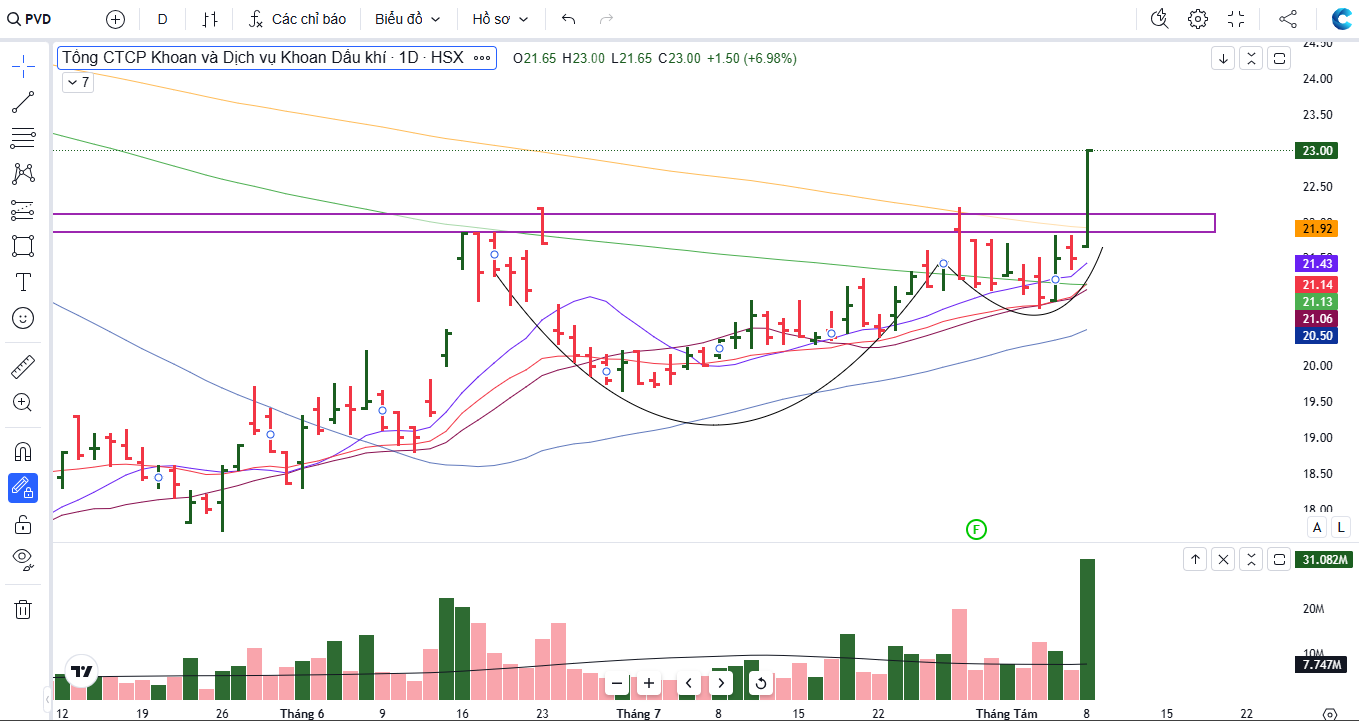
Task: Hide all drawings with eye icon
Action: point(23,559)
